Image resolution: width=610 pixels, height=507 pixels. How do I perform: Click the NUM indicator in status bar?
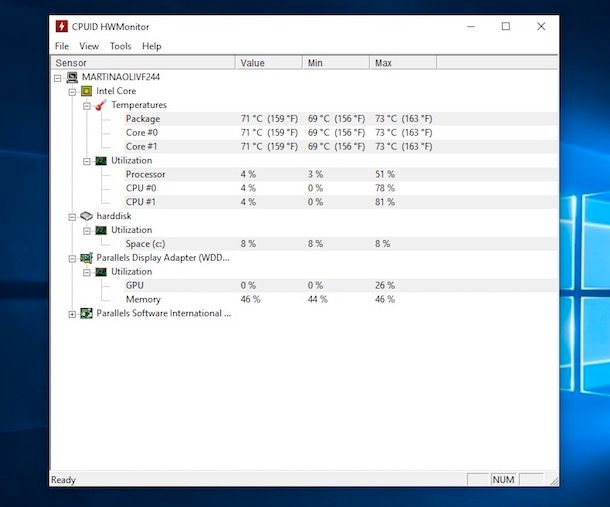pos(503,480)
